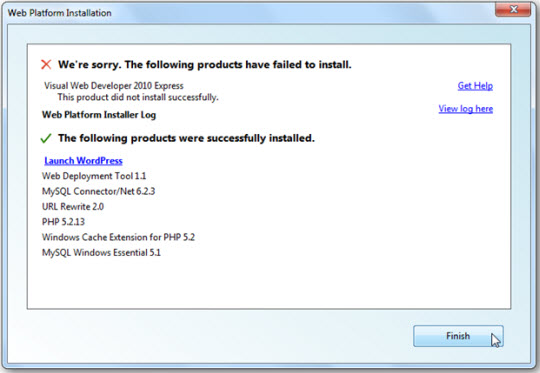The height and width of the screenshot is (373, 540).
Task: Click the green checkmark success icon
Action: [46, 138]
